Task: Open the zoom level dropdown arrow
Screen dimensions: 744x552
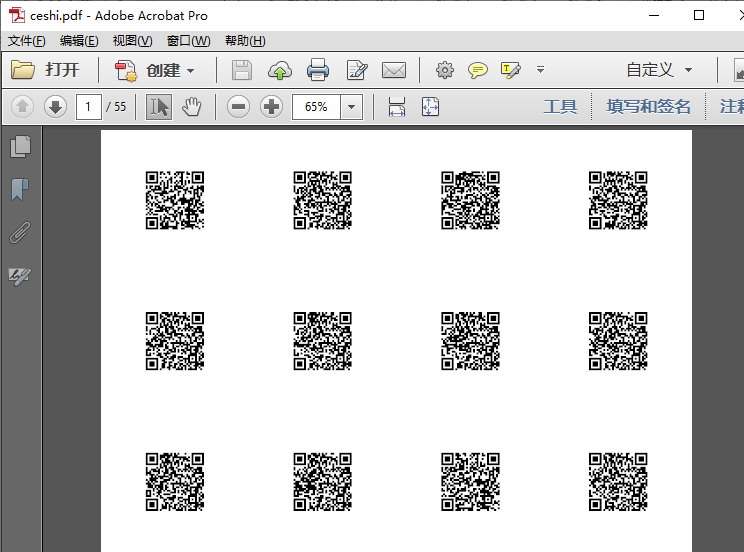Action: [352, 106]
